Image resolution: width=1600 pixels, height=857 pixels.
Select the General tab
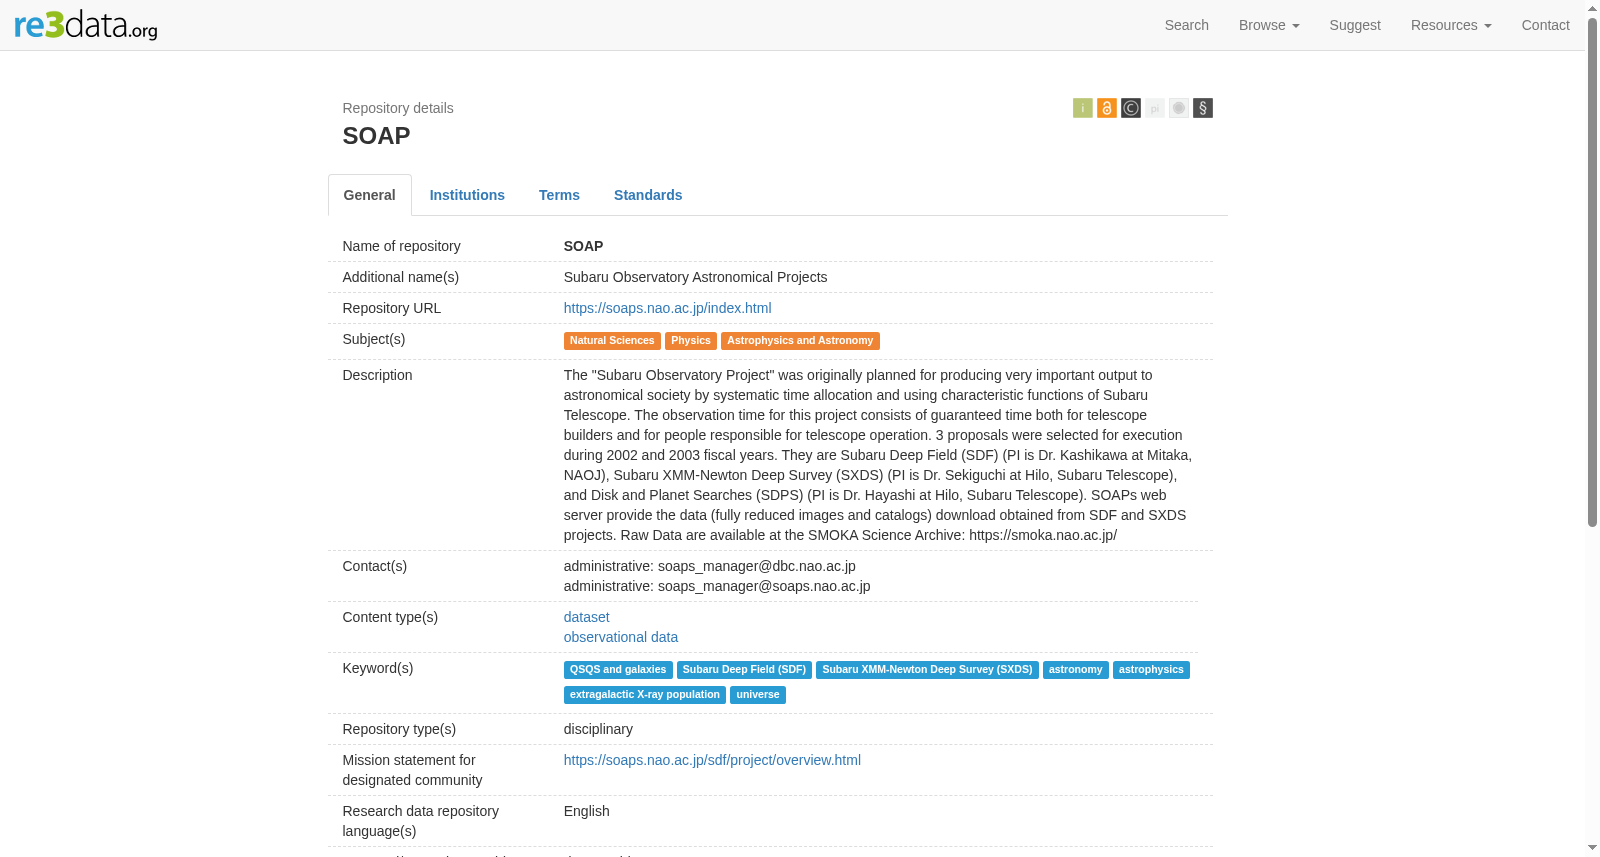tap(370, 195)
